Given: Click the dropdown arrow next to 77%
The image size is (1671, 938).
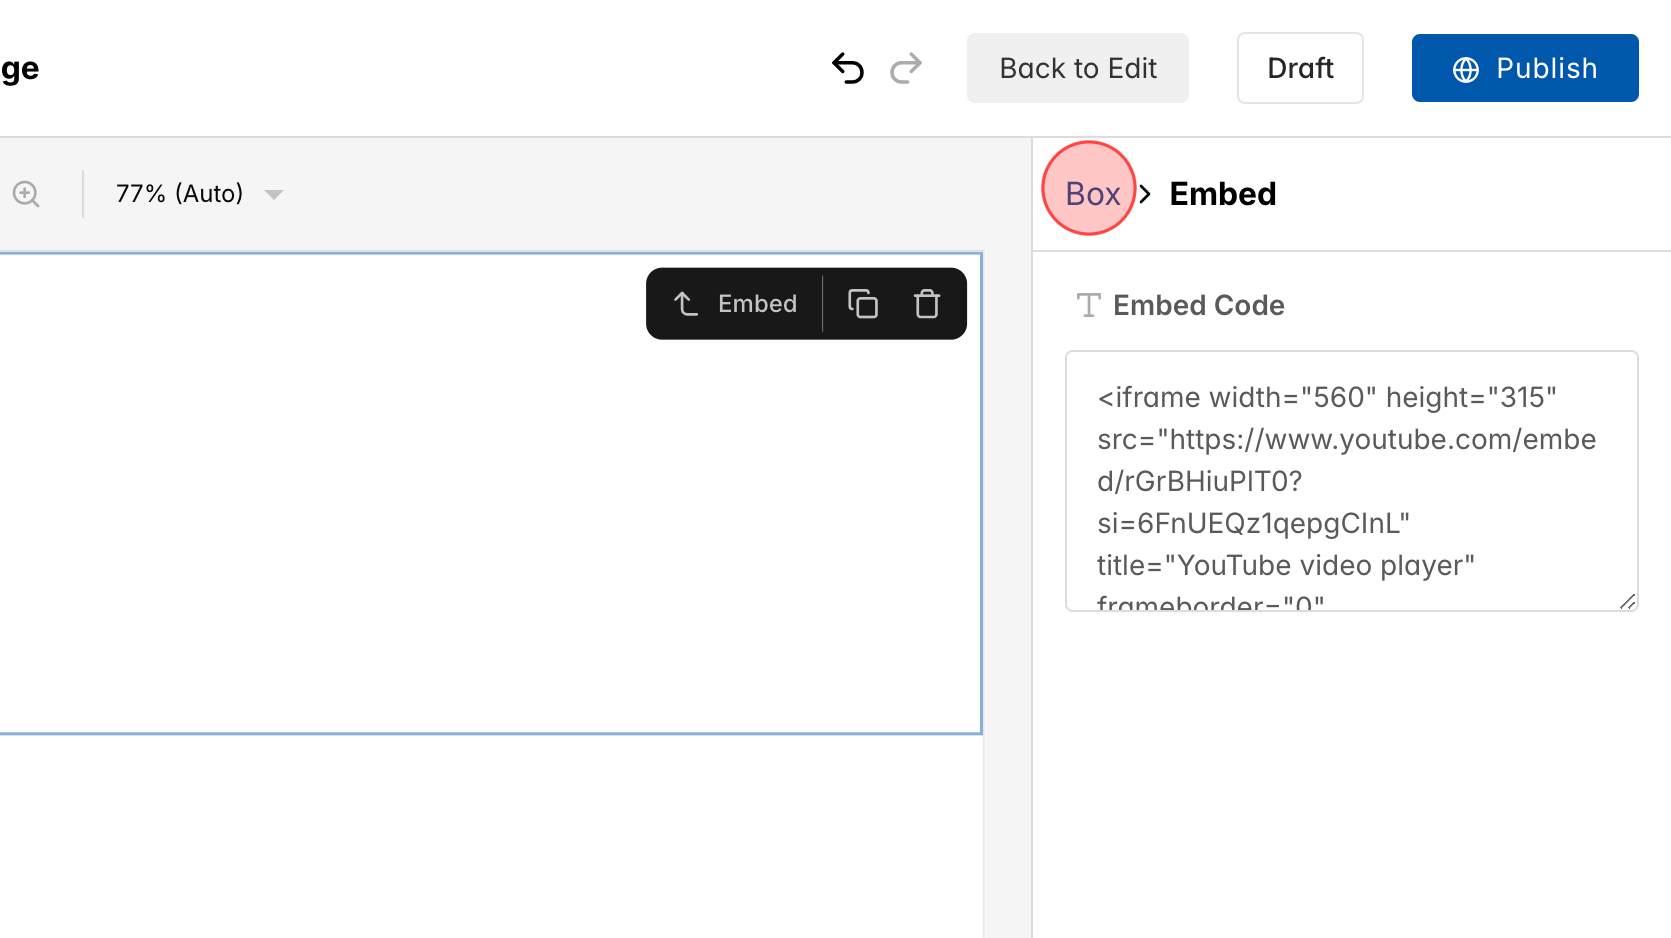Looking at the screenshot, I should (x=274, y=195).
